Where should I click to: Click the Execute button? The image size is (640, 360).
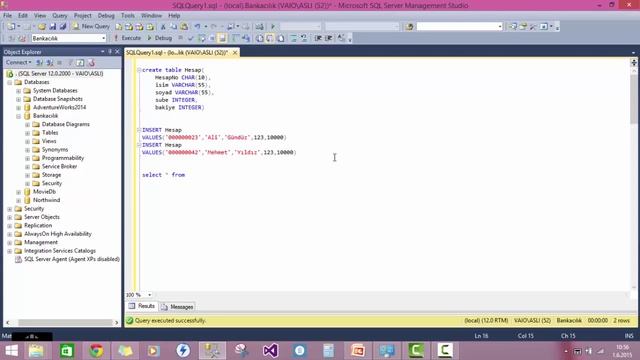tap(127, 38)
